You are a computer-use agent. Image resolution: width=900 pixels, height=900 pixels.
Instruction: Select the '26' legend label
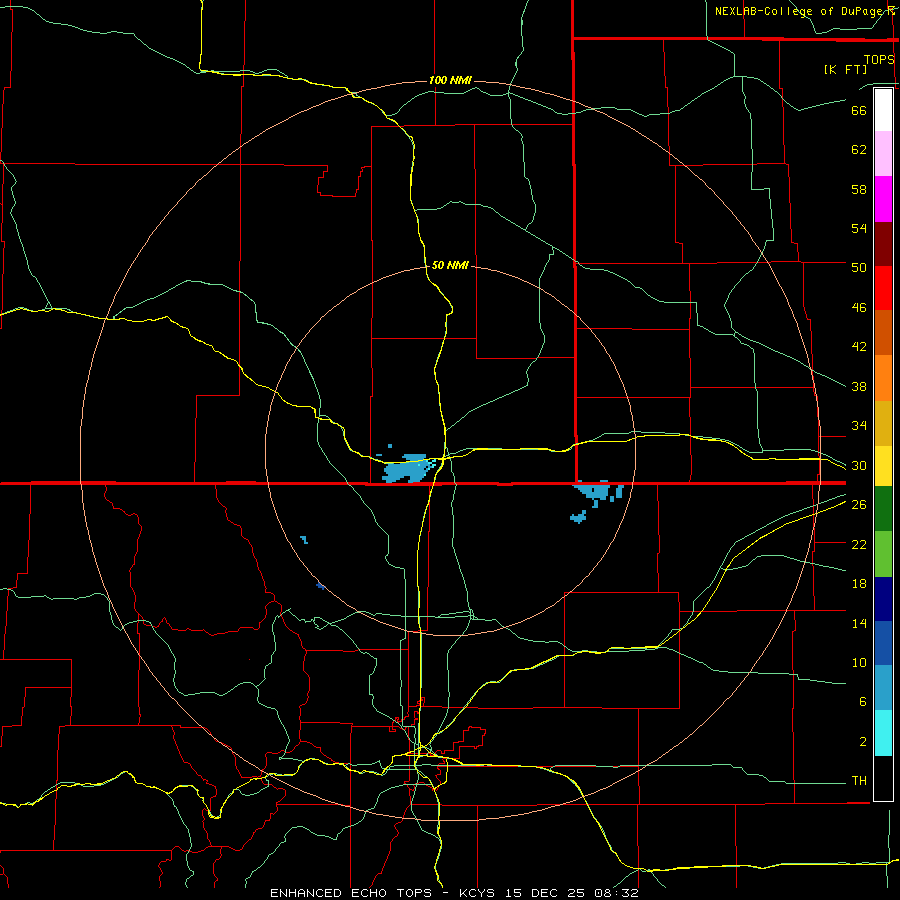[x=859, y=505]
